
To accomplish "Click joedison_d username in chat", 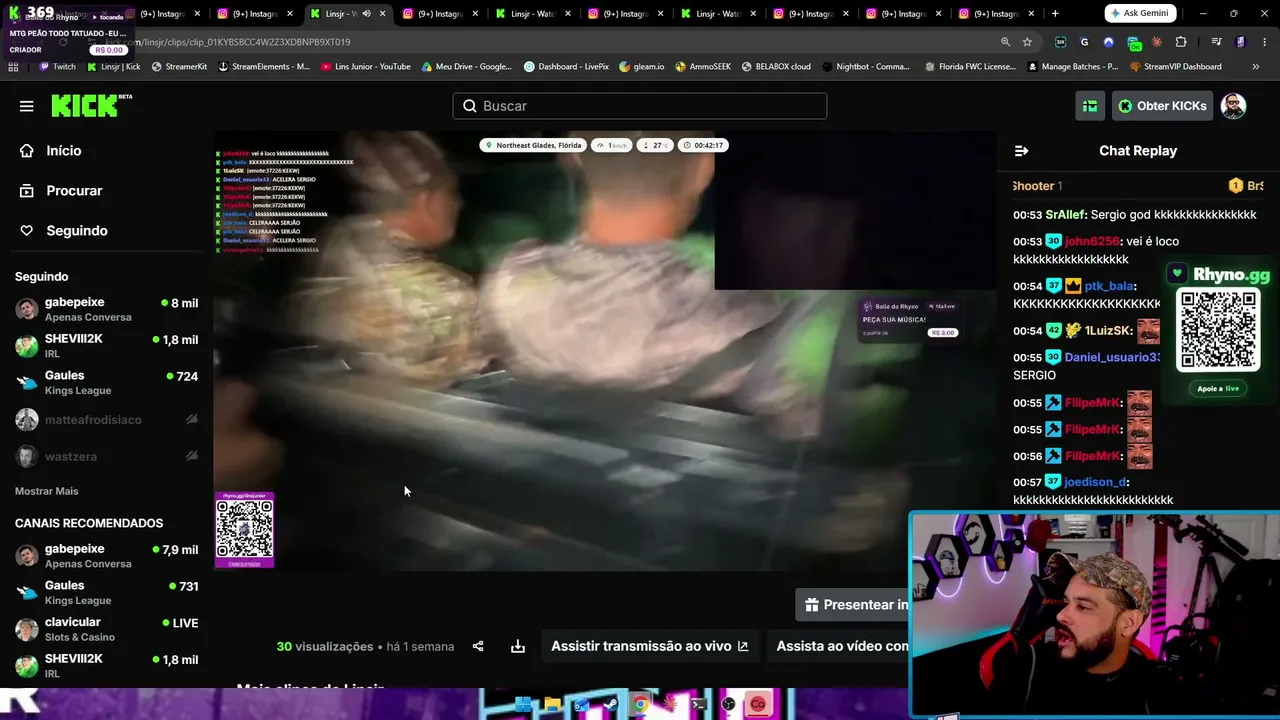I will point(1096,482).
